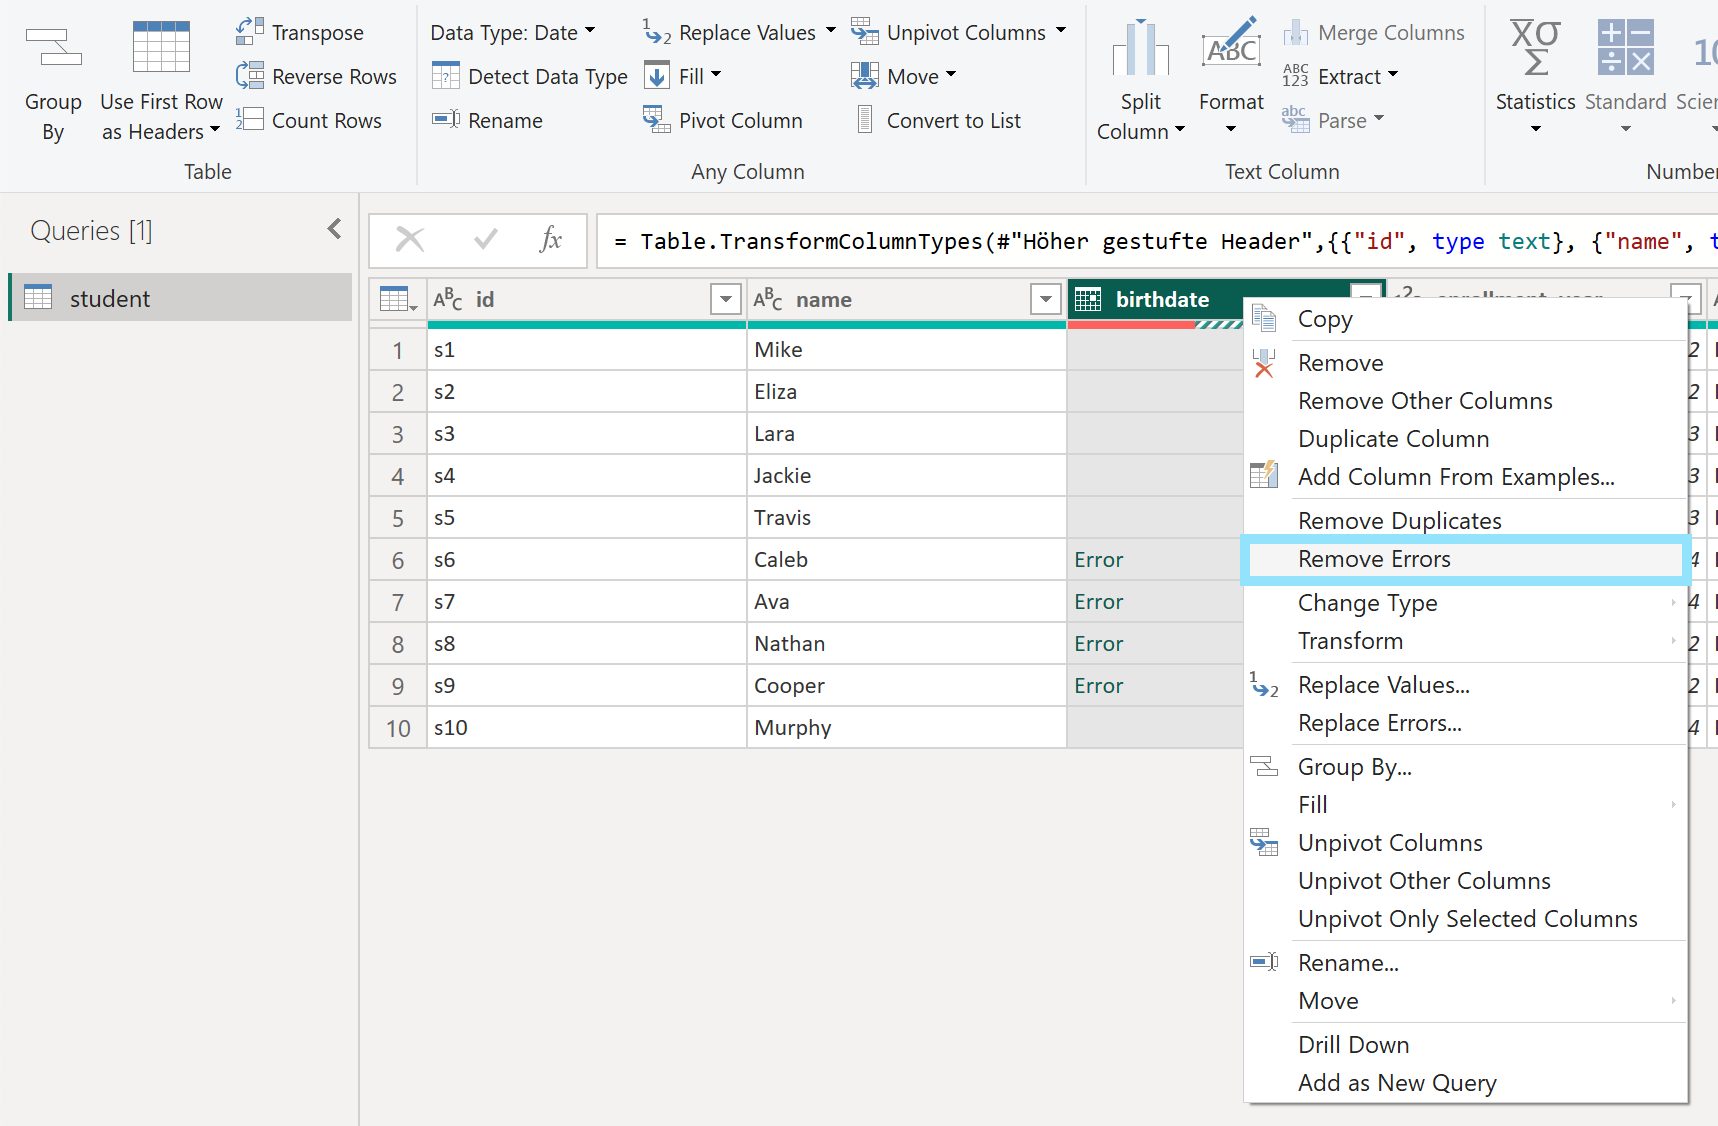1718x1126 pixels.
Task: Choose Remove Errors from context menu
Action: [1373, 559]
